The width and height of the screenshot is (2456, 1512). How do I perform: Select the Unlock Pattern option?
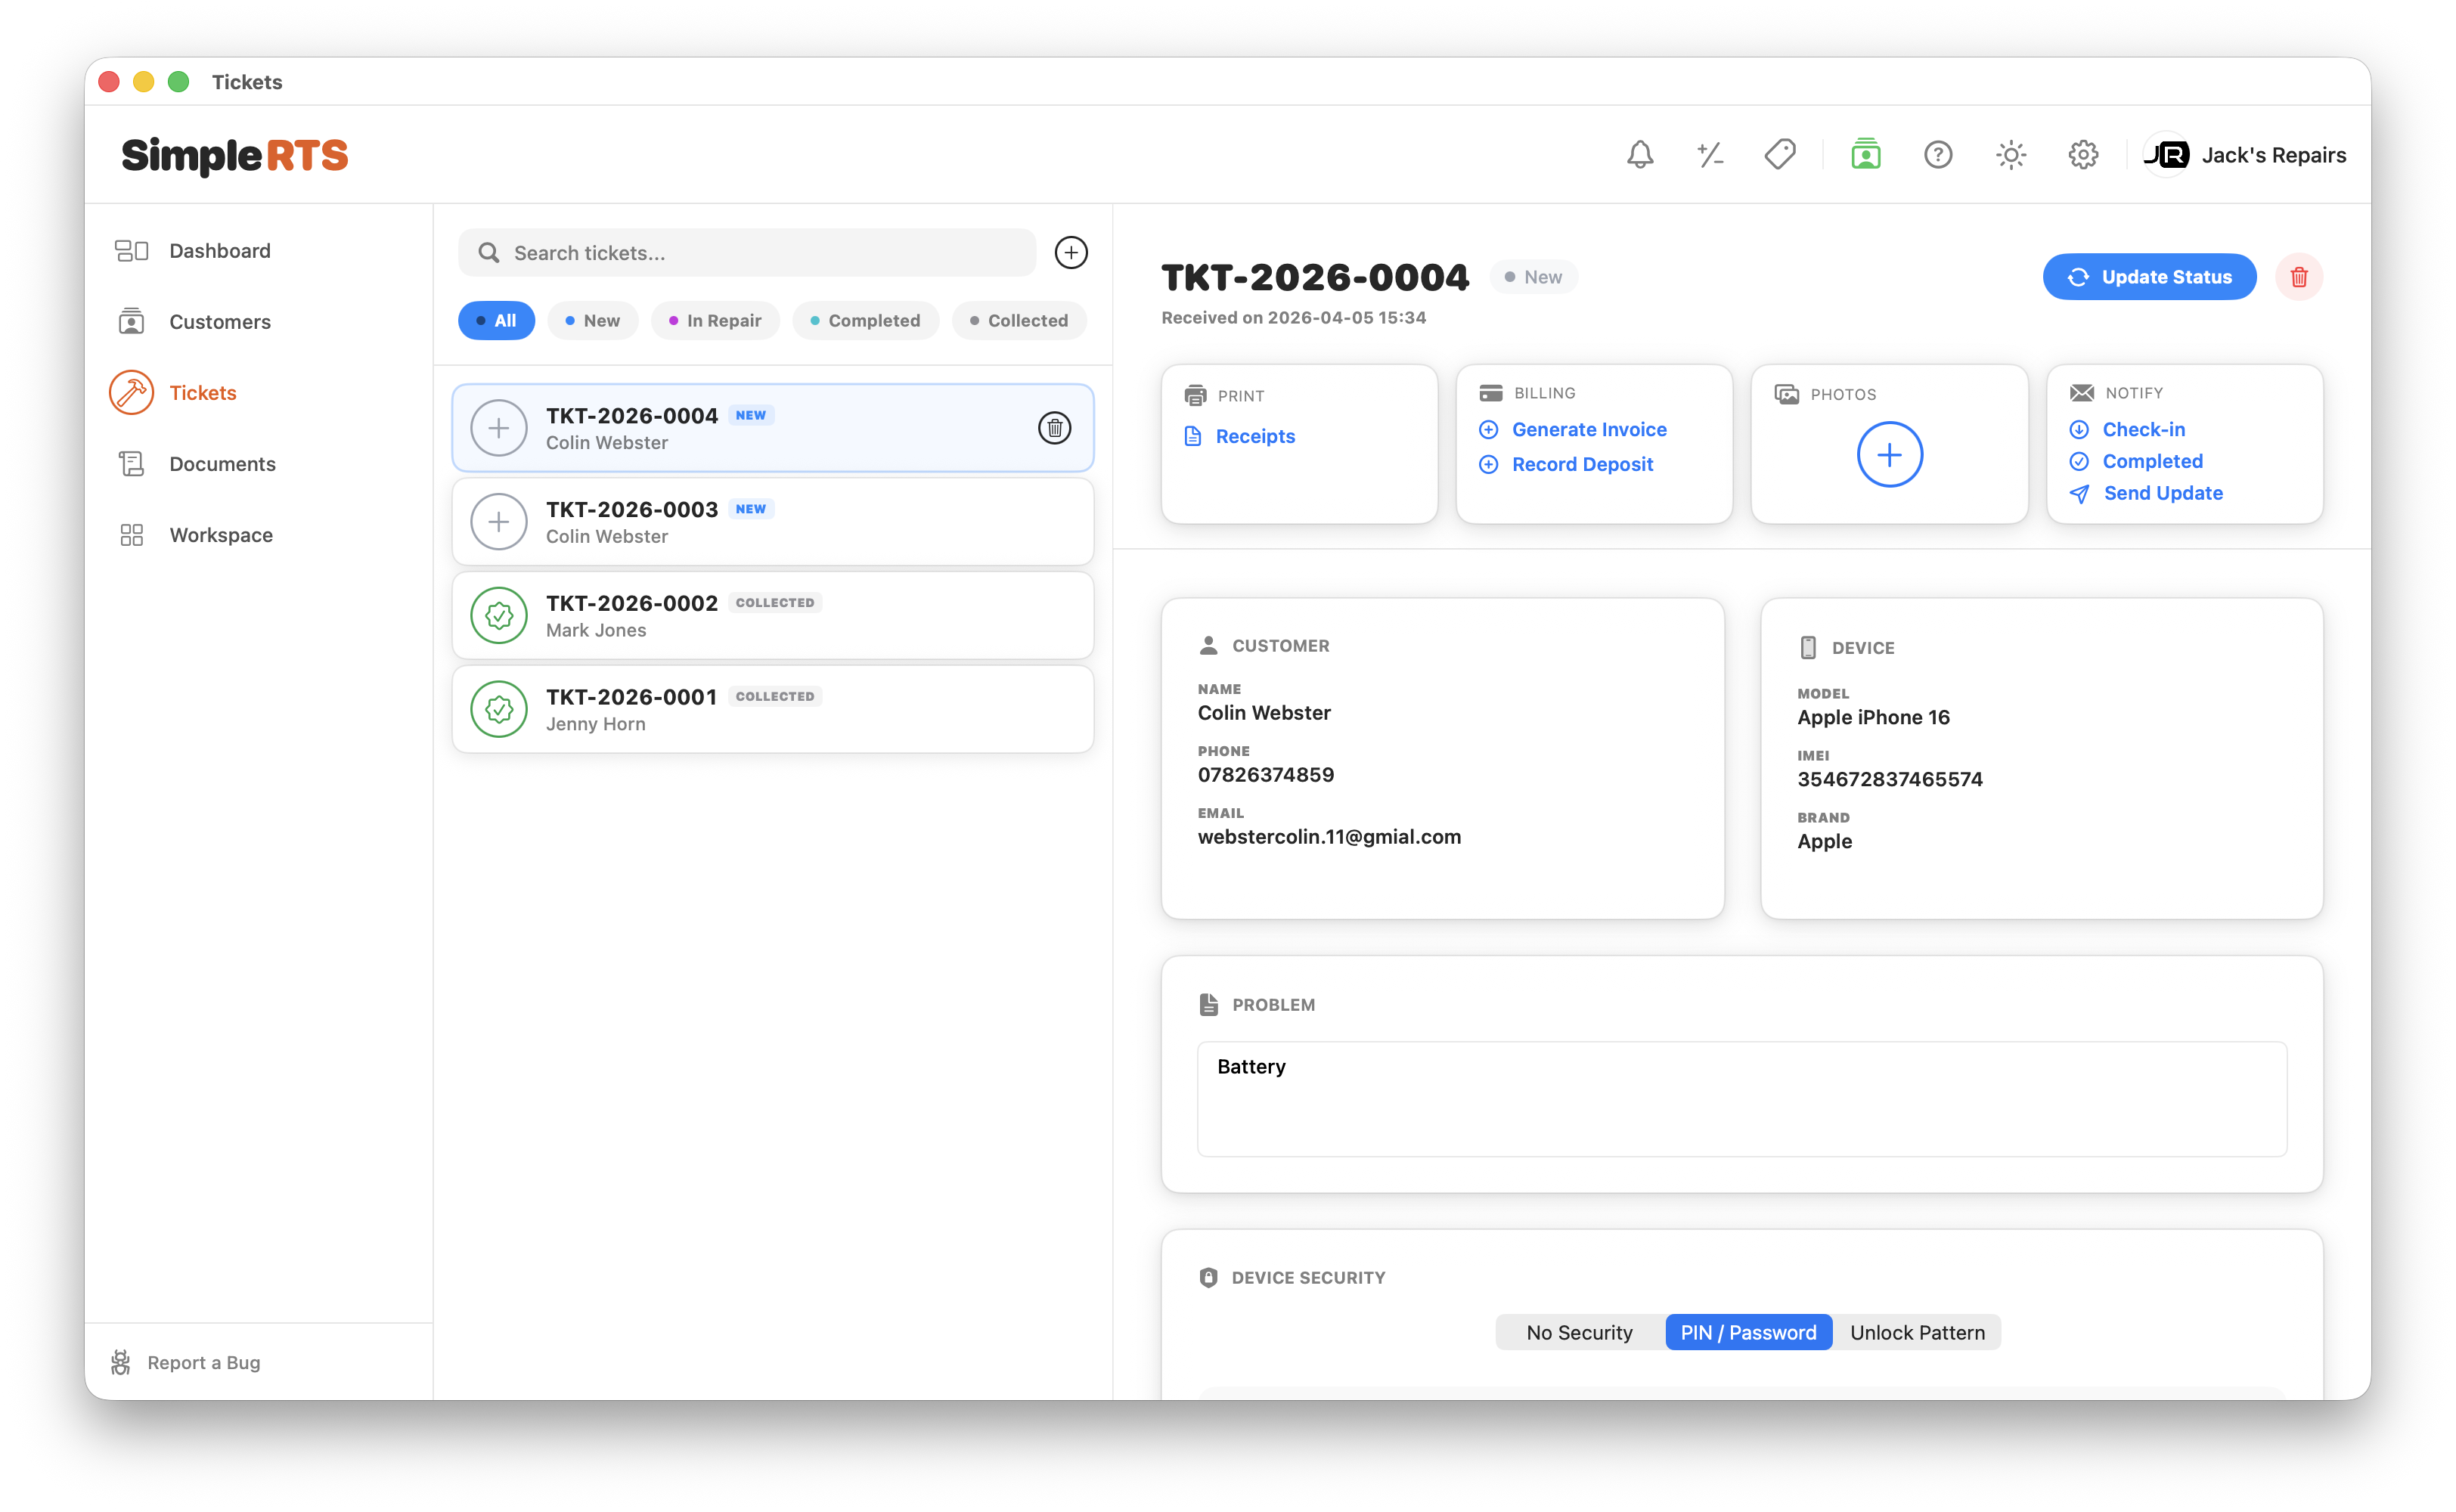[x=1917, y=1332]
